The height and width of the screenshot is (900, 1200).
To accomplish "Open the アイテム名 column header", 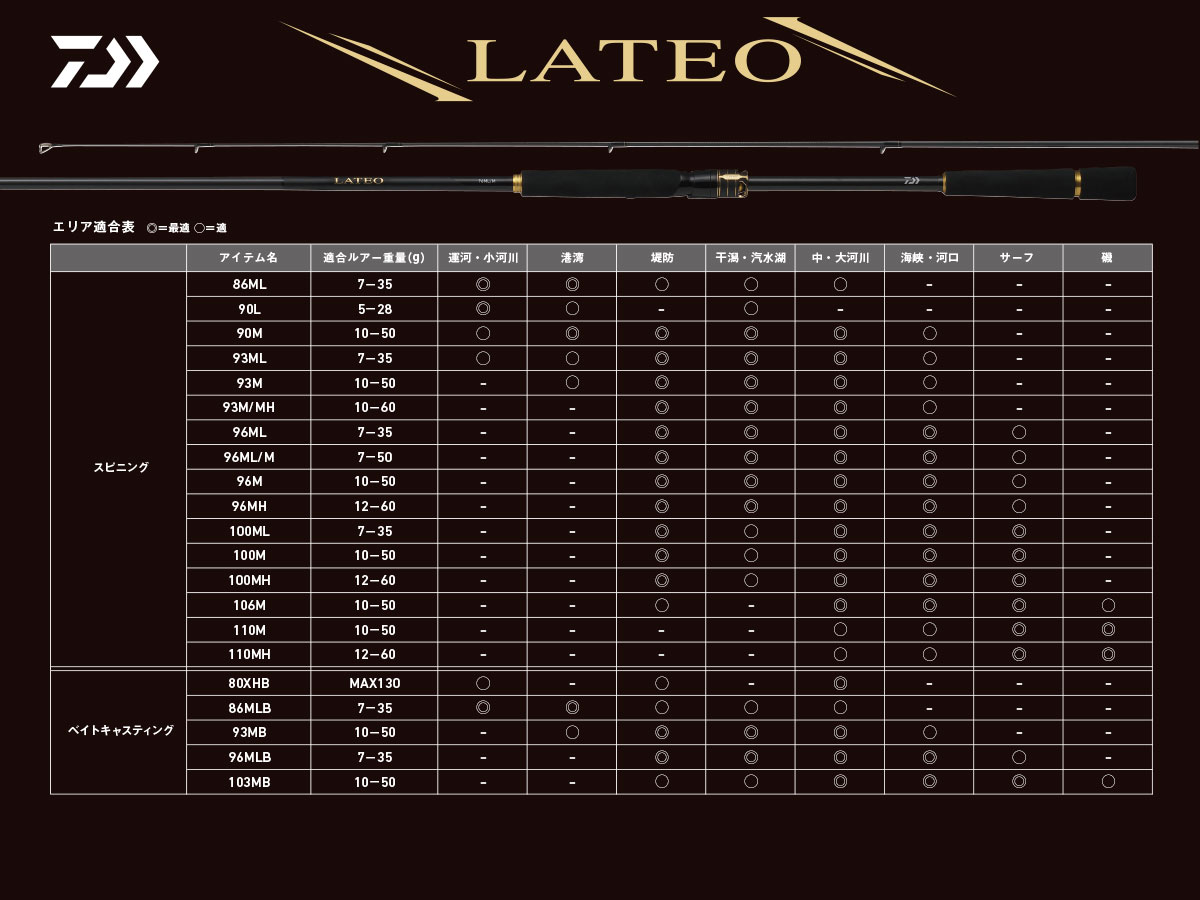I will (x=249, y=258).
